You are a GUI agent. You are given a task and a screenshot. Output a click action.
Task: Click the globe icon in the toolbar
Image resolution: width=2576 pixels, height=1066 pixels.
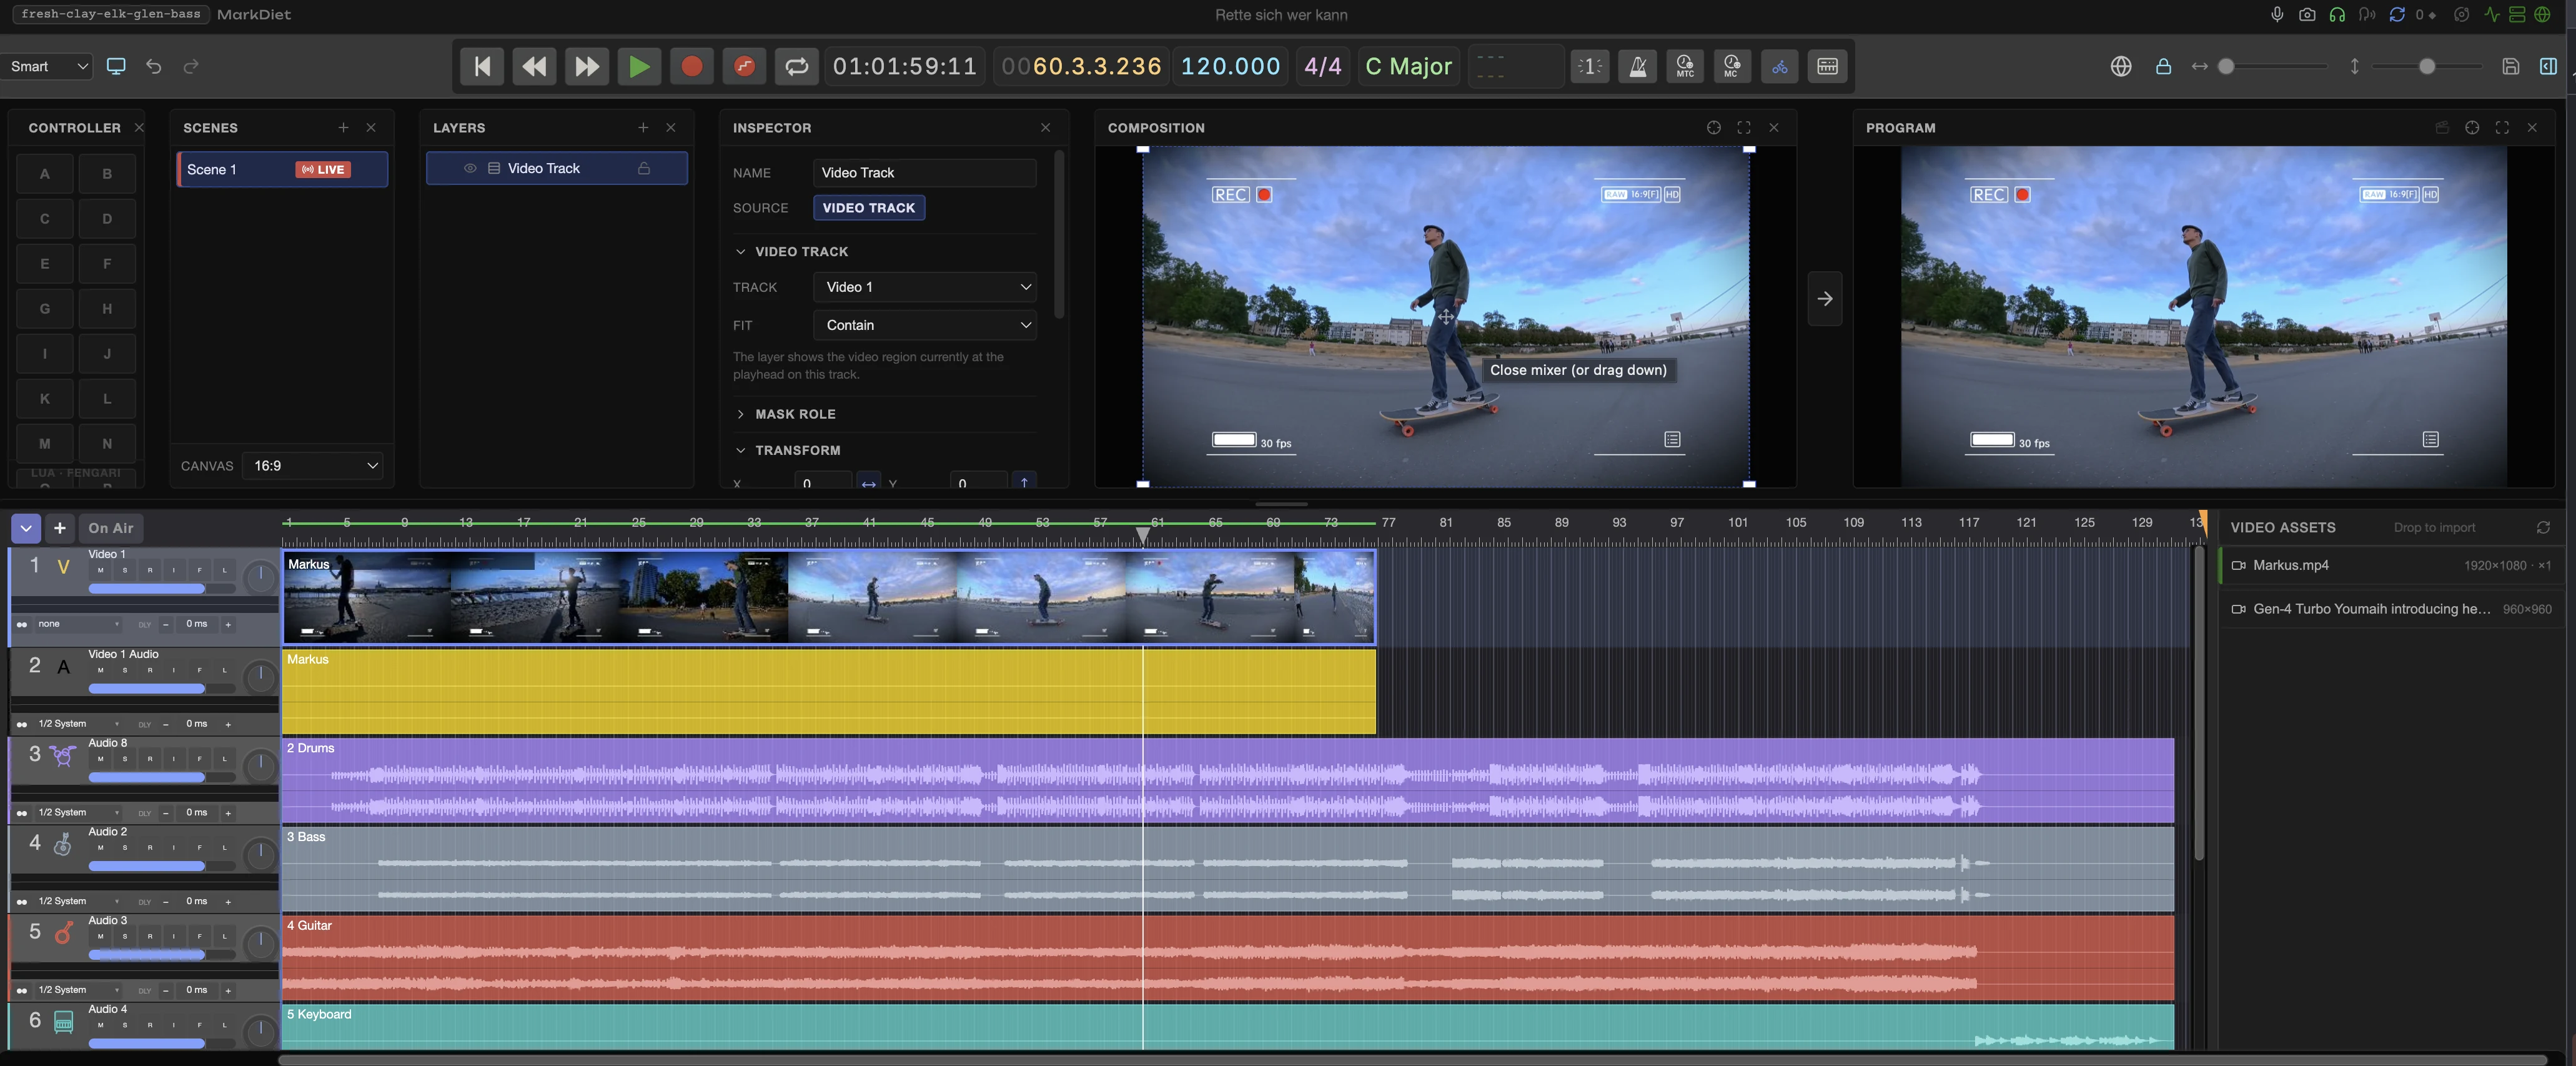tap(2120, 66)
